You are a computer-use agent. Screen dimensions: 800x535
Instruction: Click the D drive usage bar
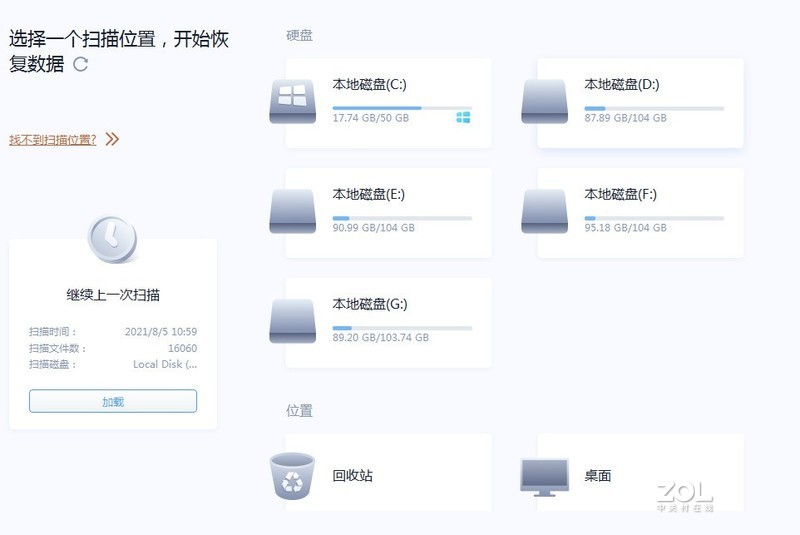click(654, 108)
